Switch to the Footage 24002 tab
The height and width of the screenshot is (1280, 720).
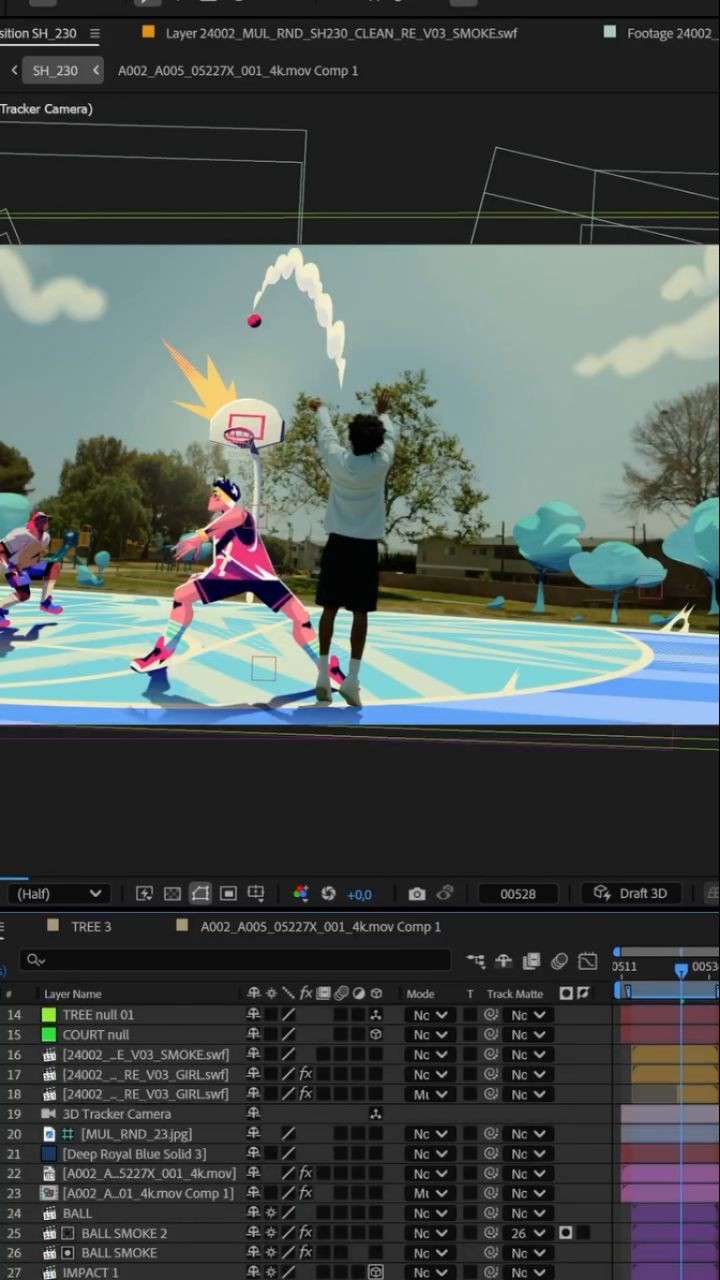tap(660, 33)
